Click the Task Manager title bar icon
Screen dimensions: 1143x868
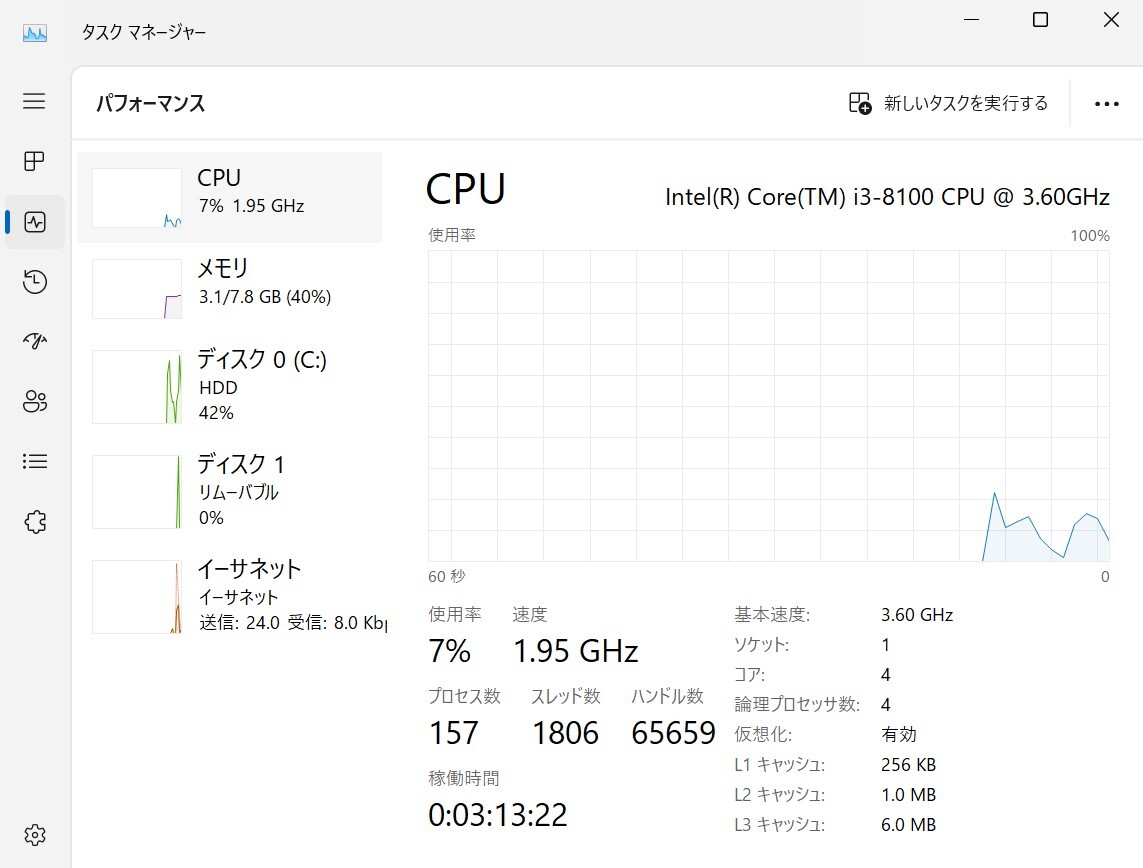point(35,32)
